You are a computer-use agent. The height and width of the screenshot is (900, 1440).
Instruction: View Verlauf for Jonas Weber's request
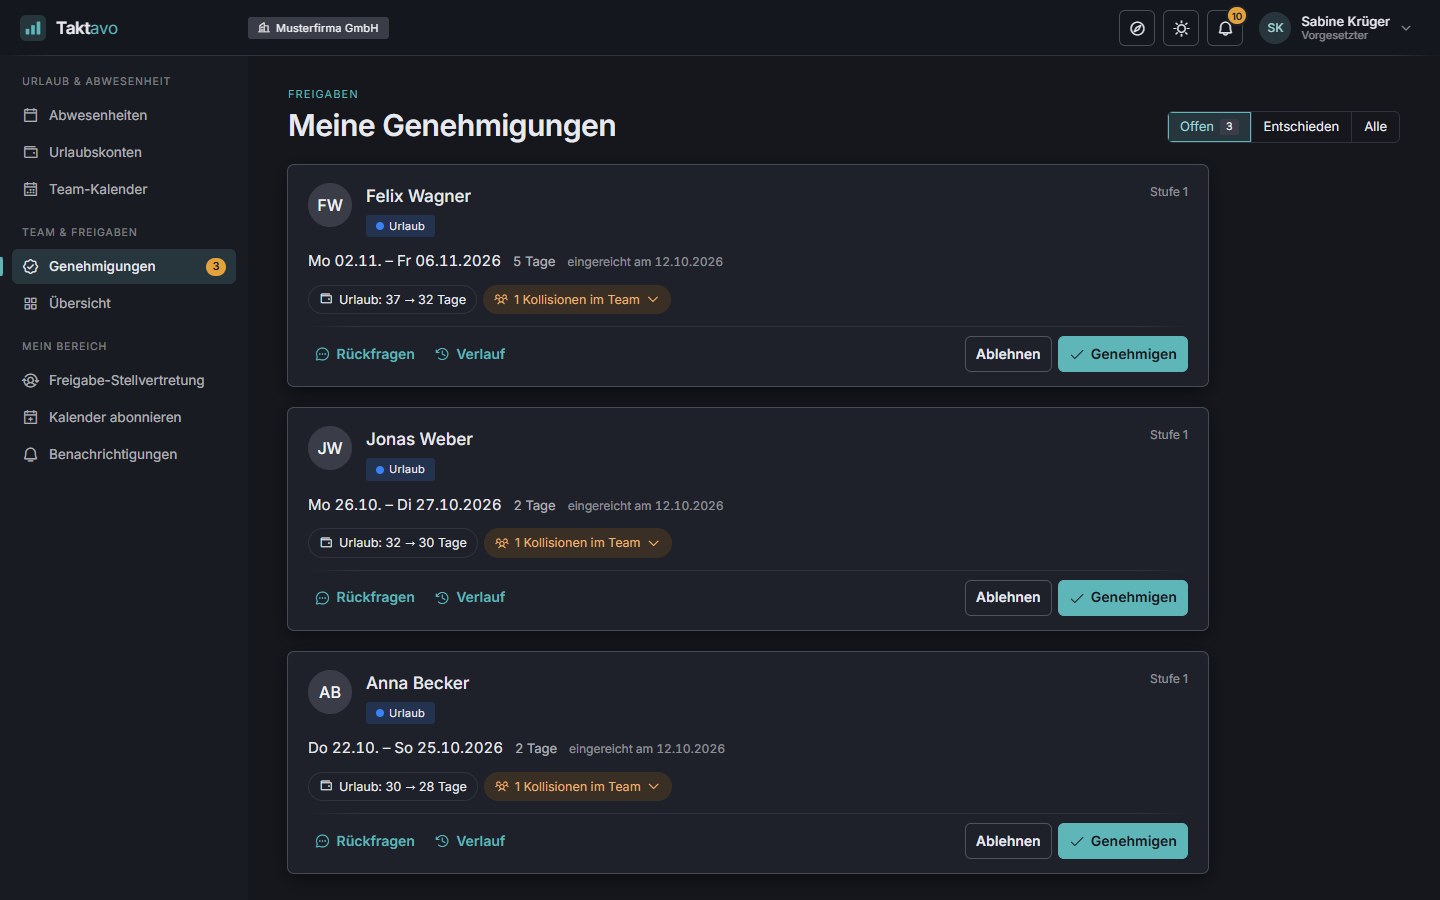(x=470, y=597)
